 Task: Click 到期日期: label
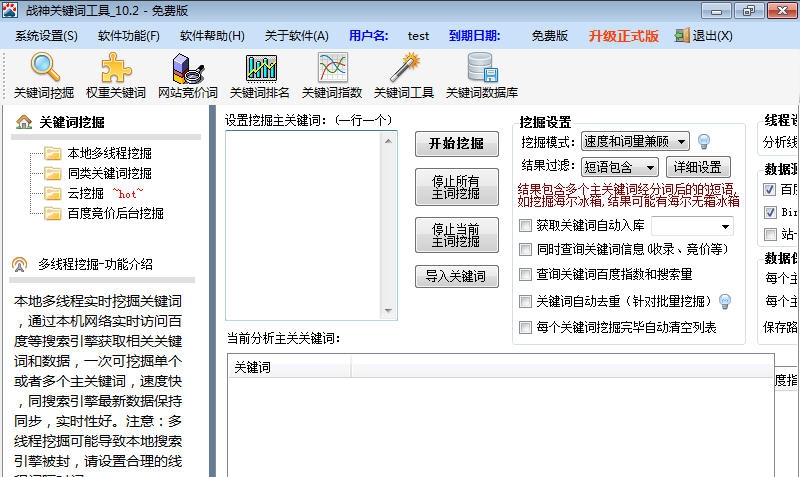click(x=474, y=36)
